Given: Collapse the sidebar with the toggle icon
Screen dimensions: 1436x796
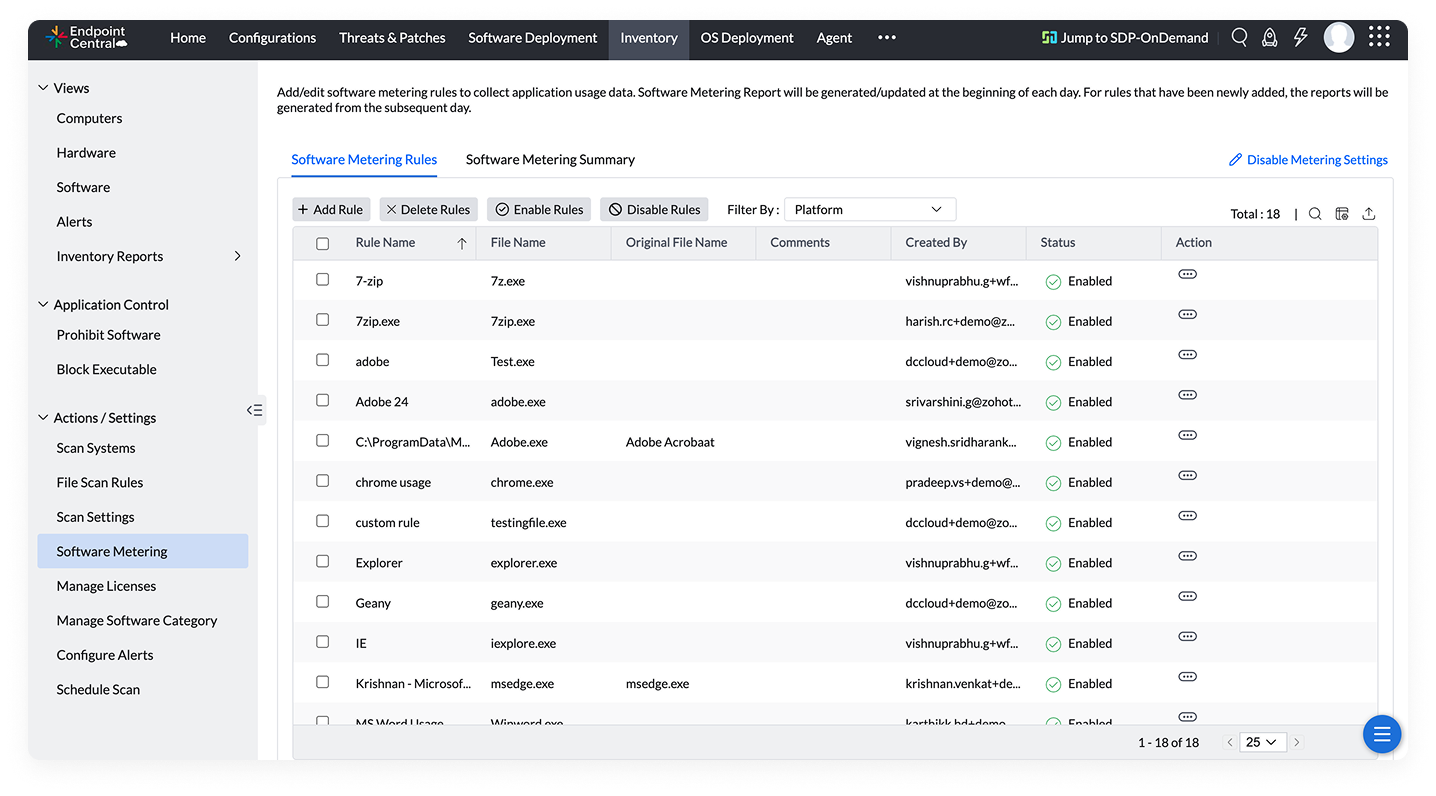Looking at the screenshot, I should tap(255, 410).
